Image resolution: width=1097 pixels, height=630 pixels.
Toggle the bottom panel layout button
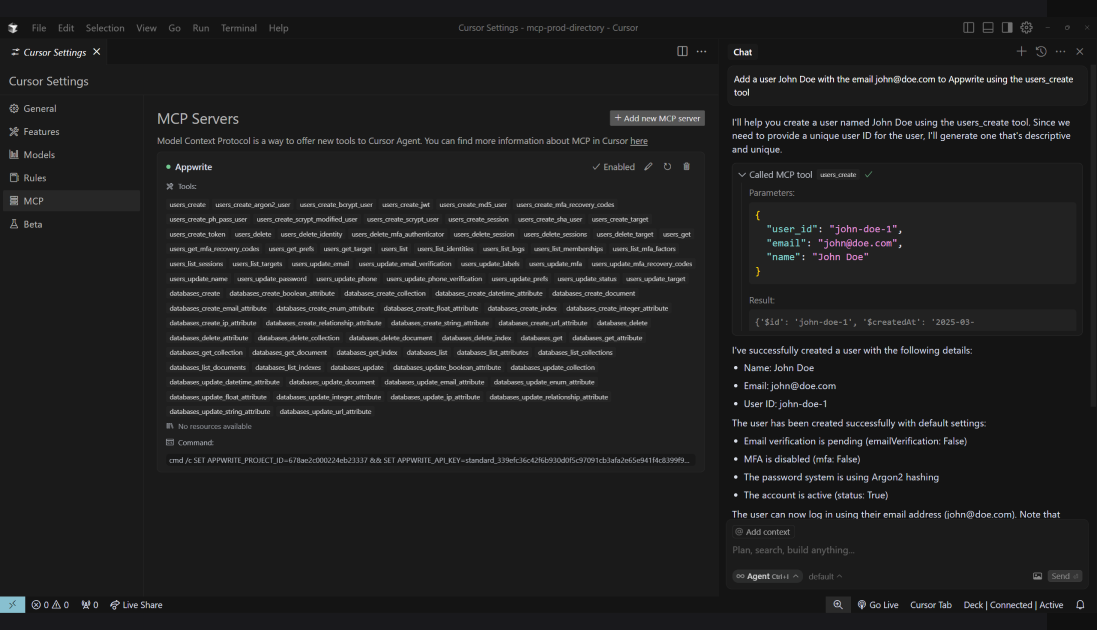coord(988,28)
